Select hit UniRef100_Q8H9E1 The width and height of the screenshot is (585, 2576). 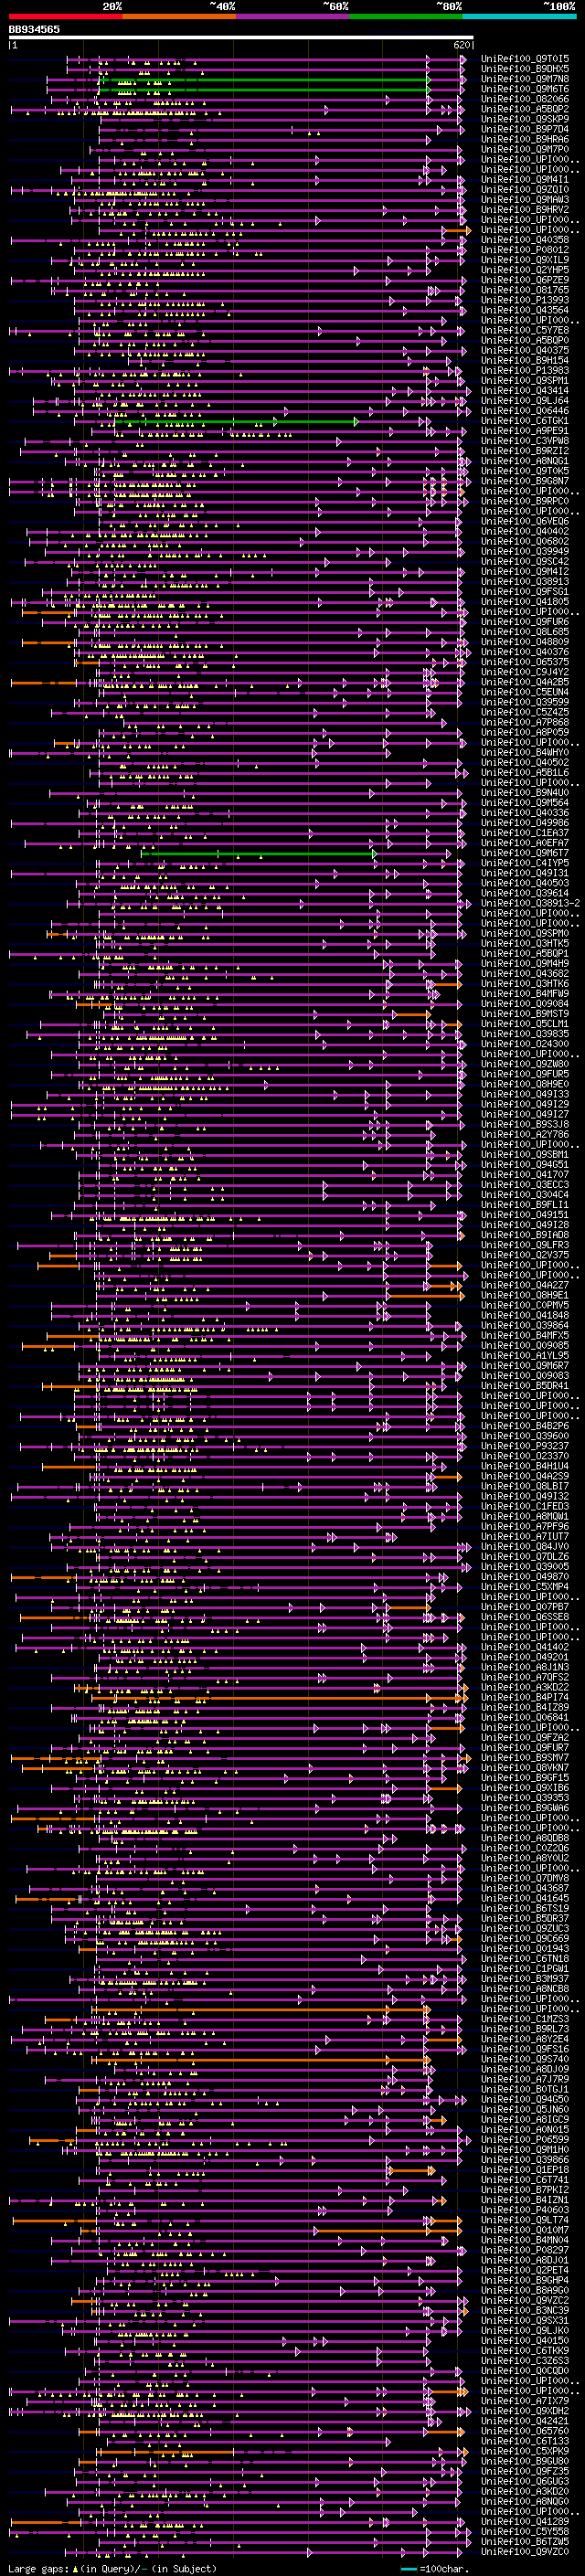pos(525,1295)
